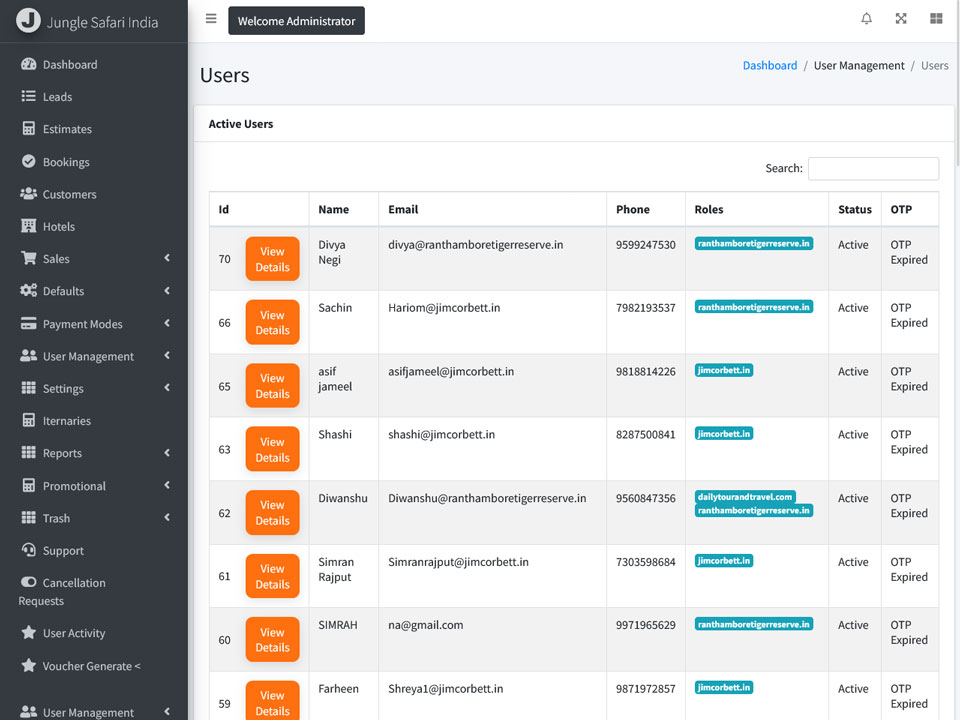Expand the Settings submenu chevron
This screenshot has width=960, height=720.
tap(167, 387)
